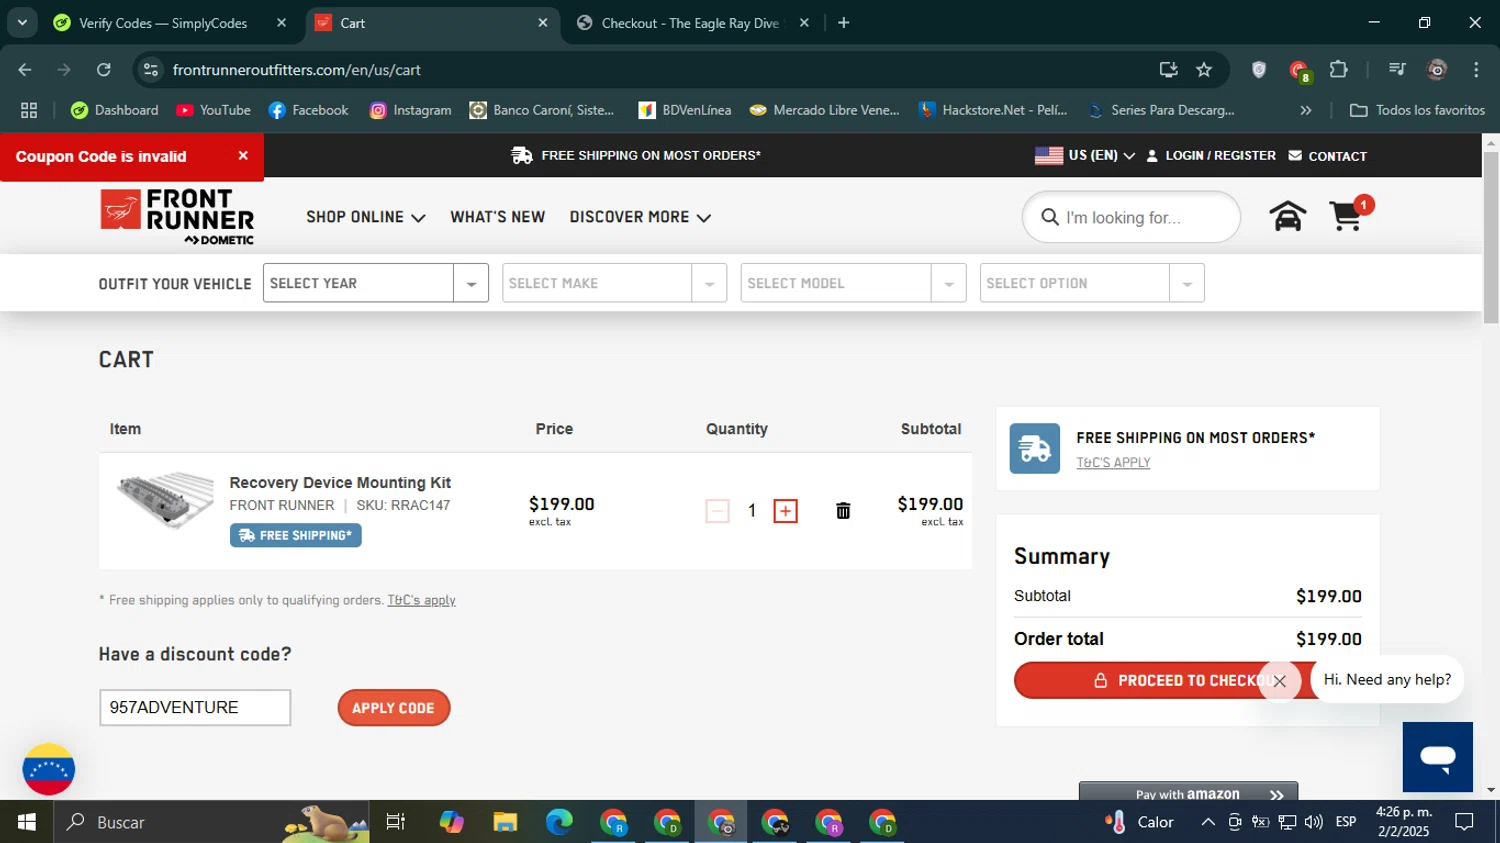Click LOGIN / REGISTER link

tap(1211, 156)
